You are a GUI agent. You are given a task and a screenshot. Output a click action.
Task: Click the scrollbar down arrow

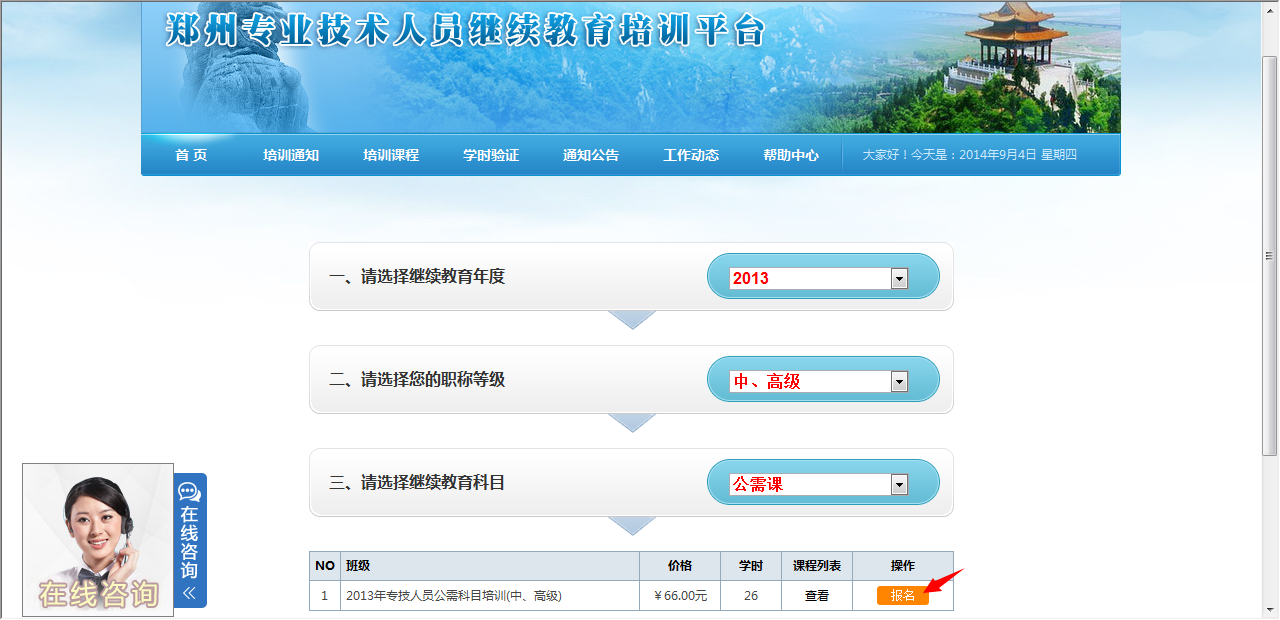pos(1270,610)
